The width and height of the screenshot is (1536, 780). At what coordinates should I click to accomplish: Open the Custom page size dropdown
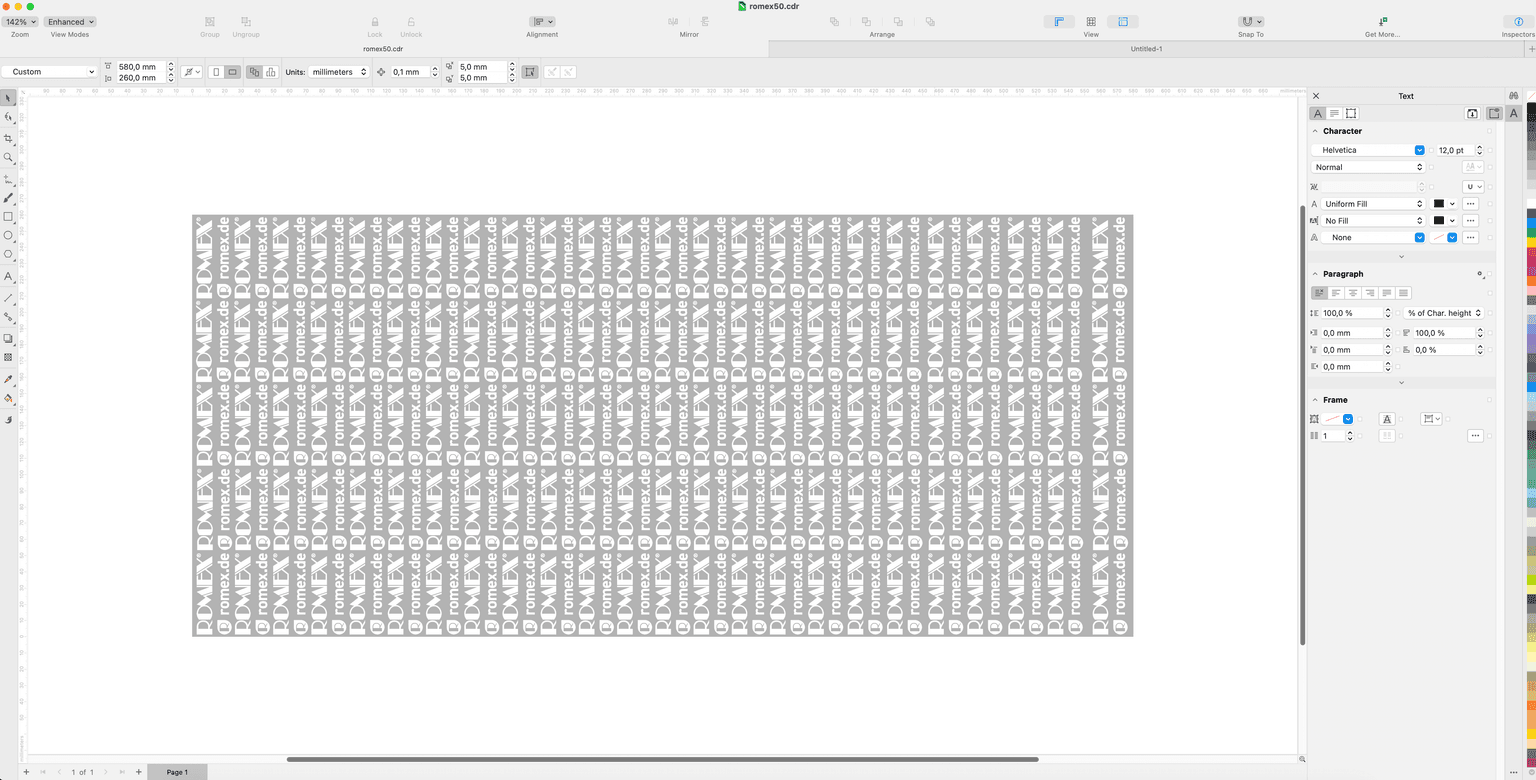click(x=49, y=72)
